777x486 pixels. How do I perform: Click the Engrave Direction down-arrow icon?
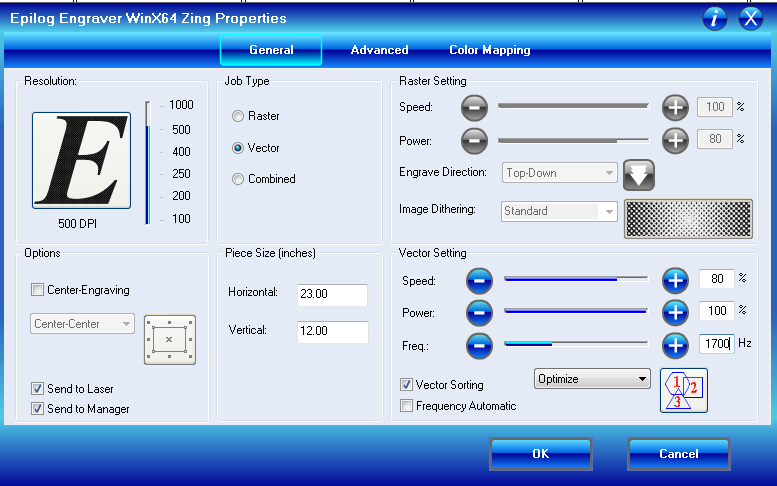pos(639,175)
